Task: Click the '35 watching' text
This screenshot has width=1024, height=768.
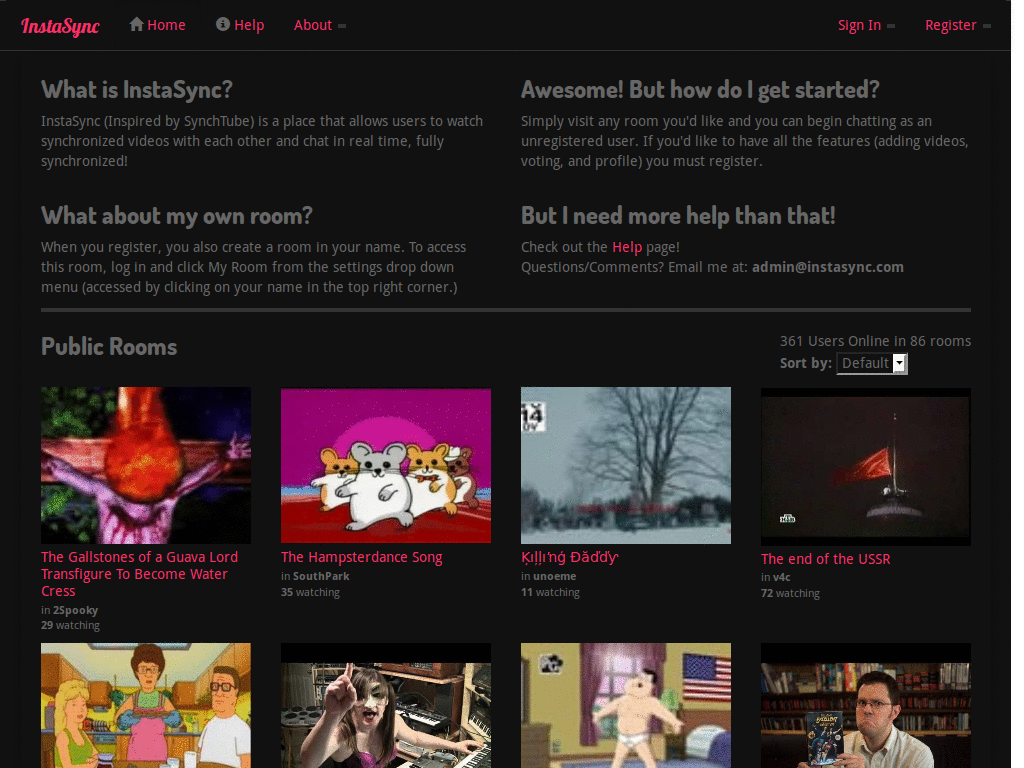Action: pyautogui.click(x=310, y=592)
